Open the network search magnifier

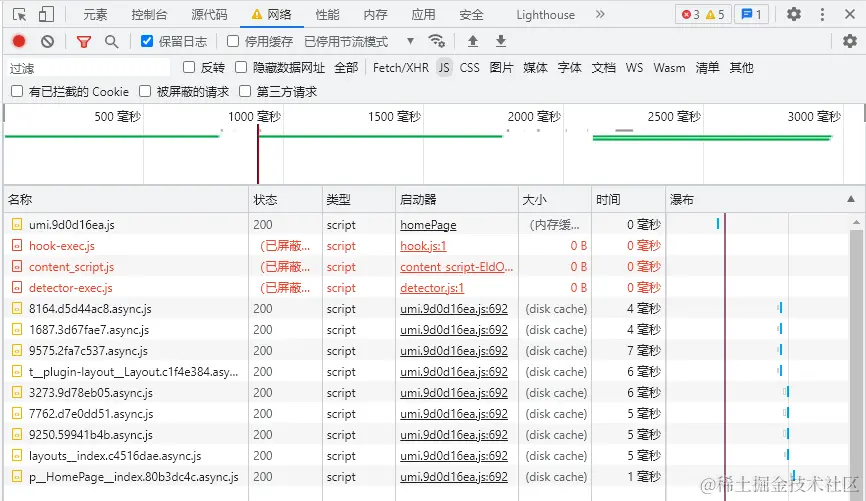[x=111, y=41]
